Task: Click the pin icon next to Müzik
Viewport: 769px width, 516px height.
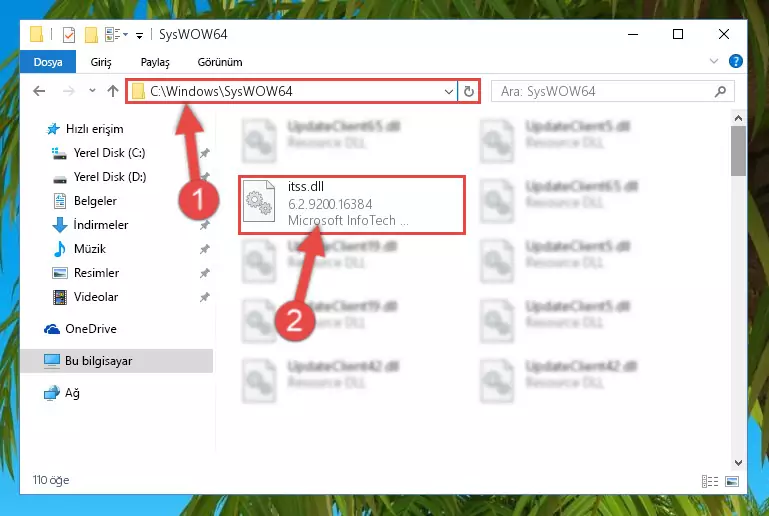Action: [x=205, y=250]
